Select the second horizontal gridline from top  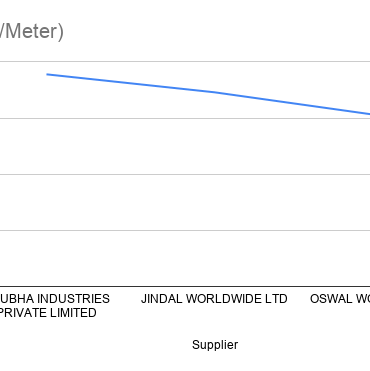coord(185,118)
